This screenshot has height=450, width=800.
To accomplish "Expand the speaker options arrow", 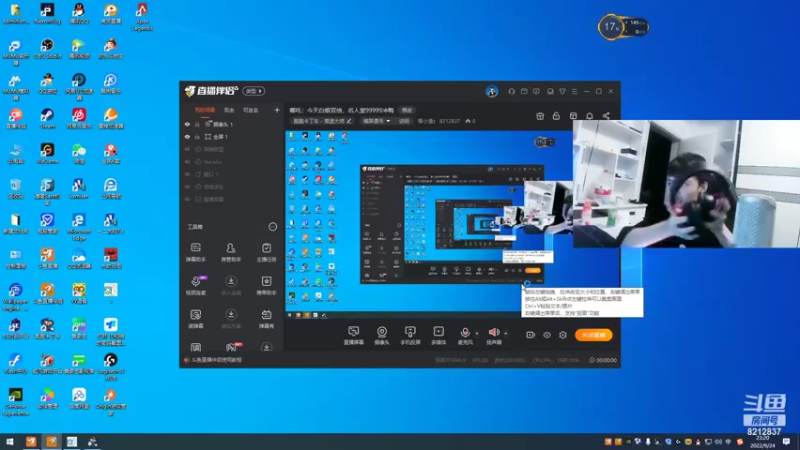I will (x=506, y=334).
